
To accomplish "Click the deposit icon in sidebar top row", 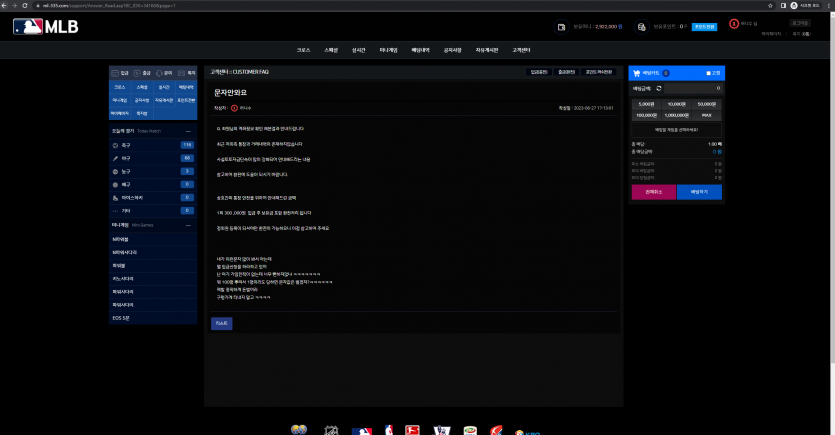I will 115,73.
